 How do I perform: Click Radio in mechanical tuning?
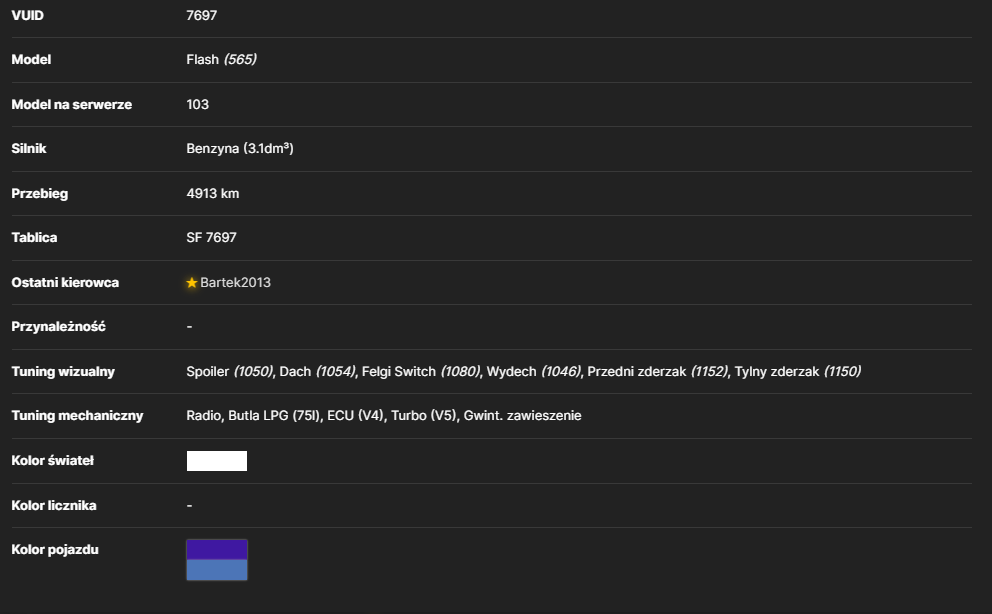204,416
